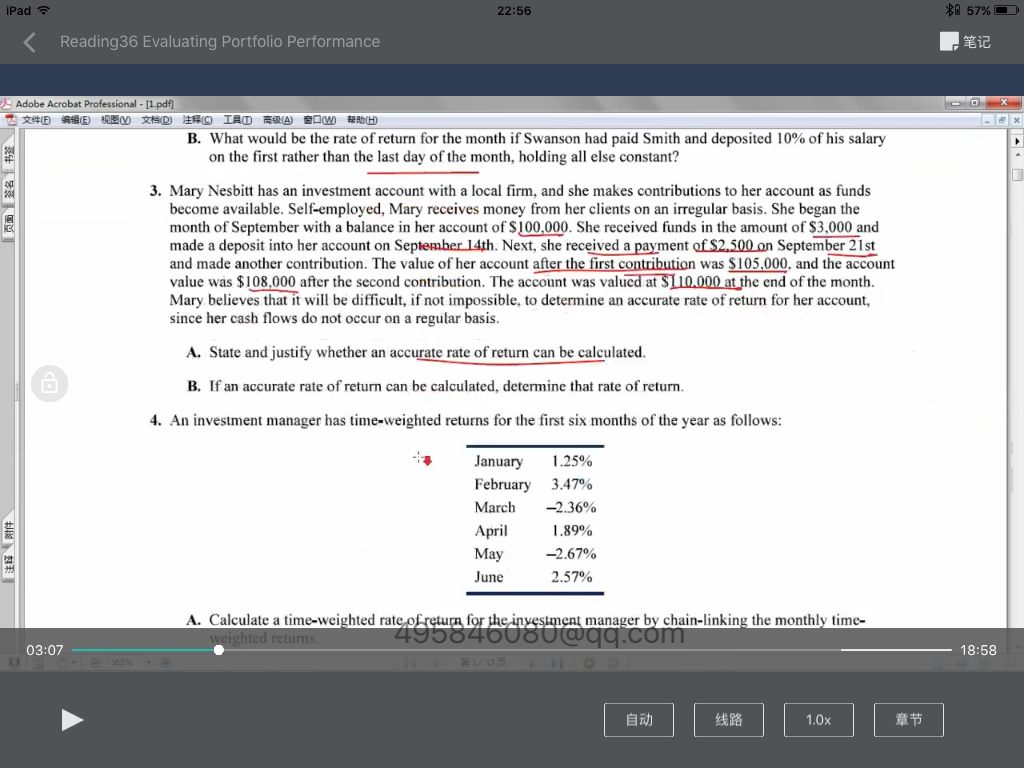1024x768 pixels.
Task: Click the "1.89%" return value
Action: tap(571, 530)
